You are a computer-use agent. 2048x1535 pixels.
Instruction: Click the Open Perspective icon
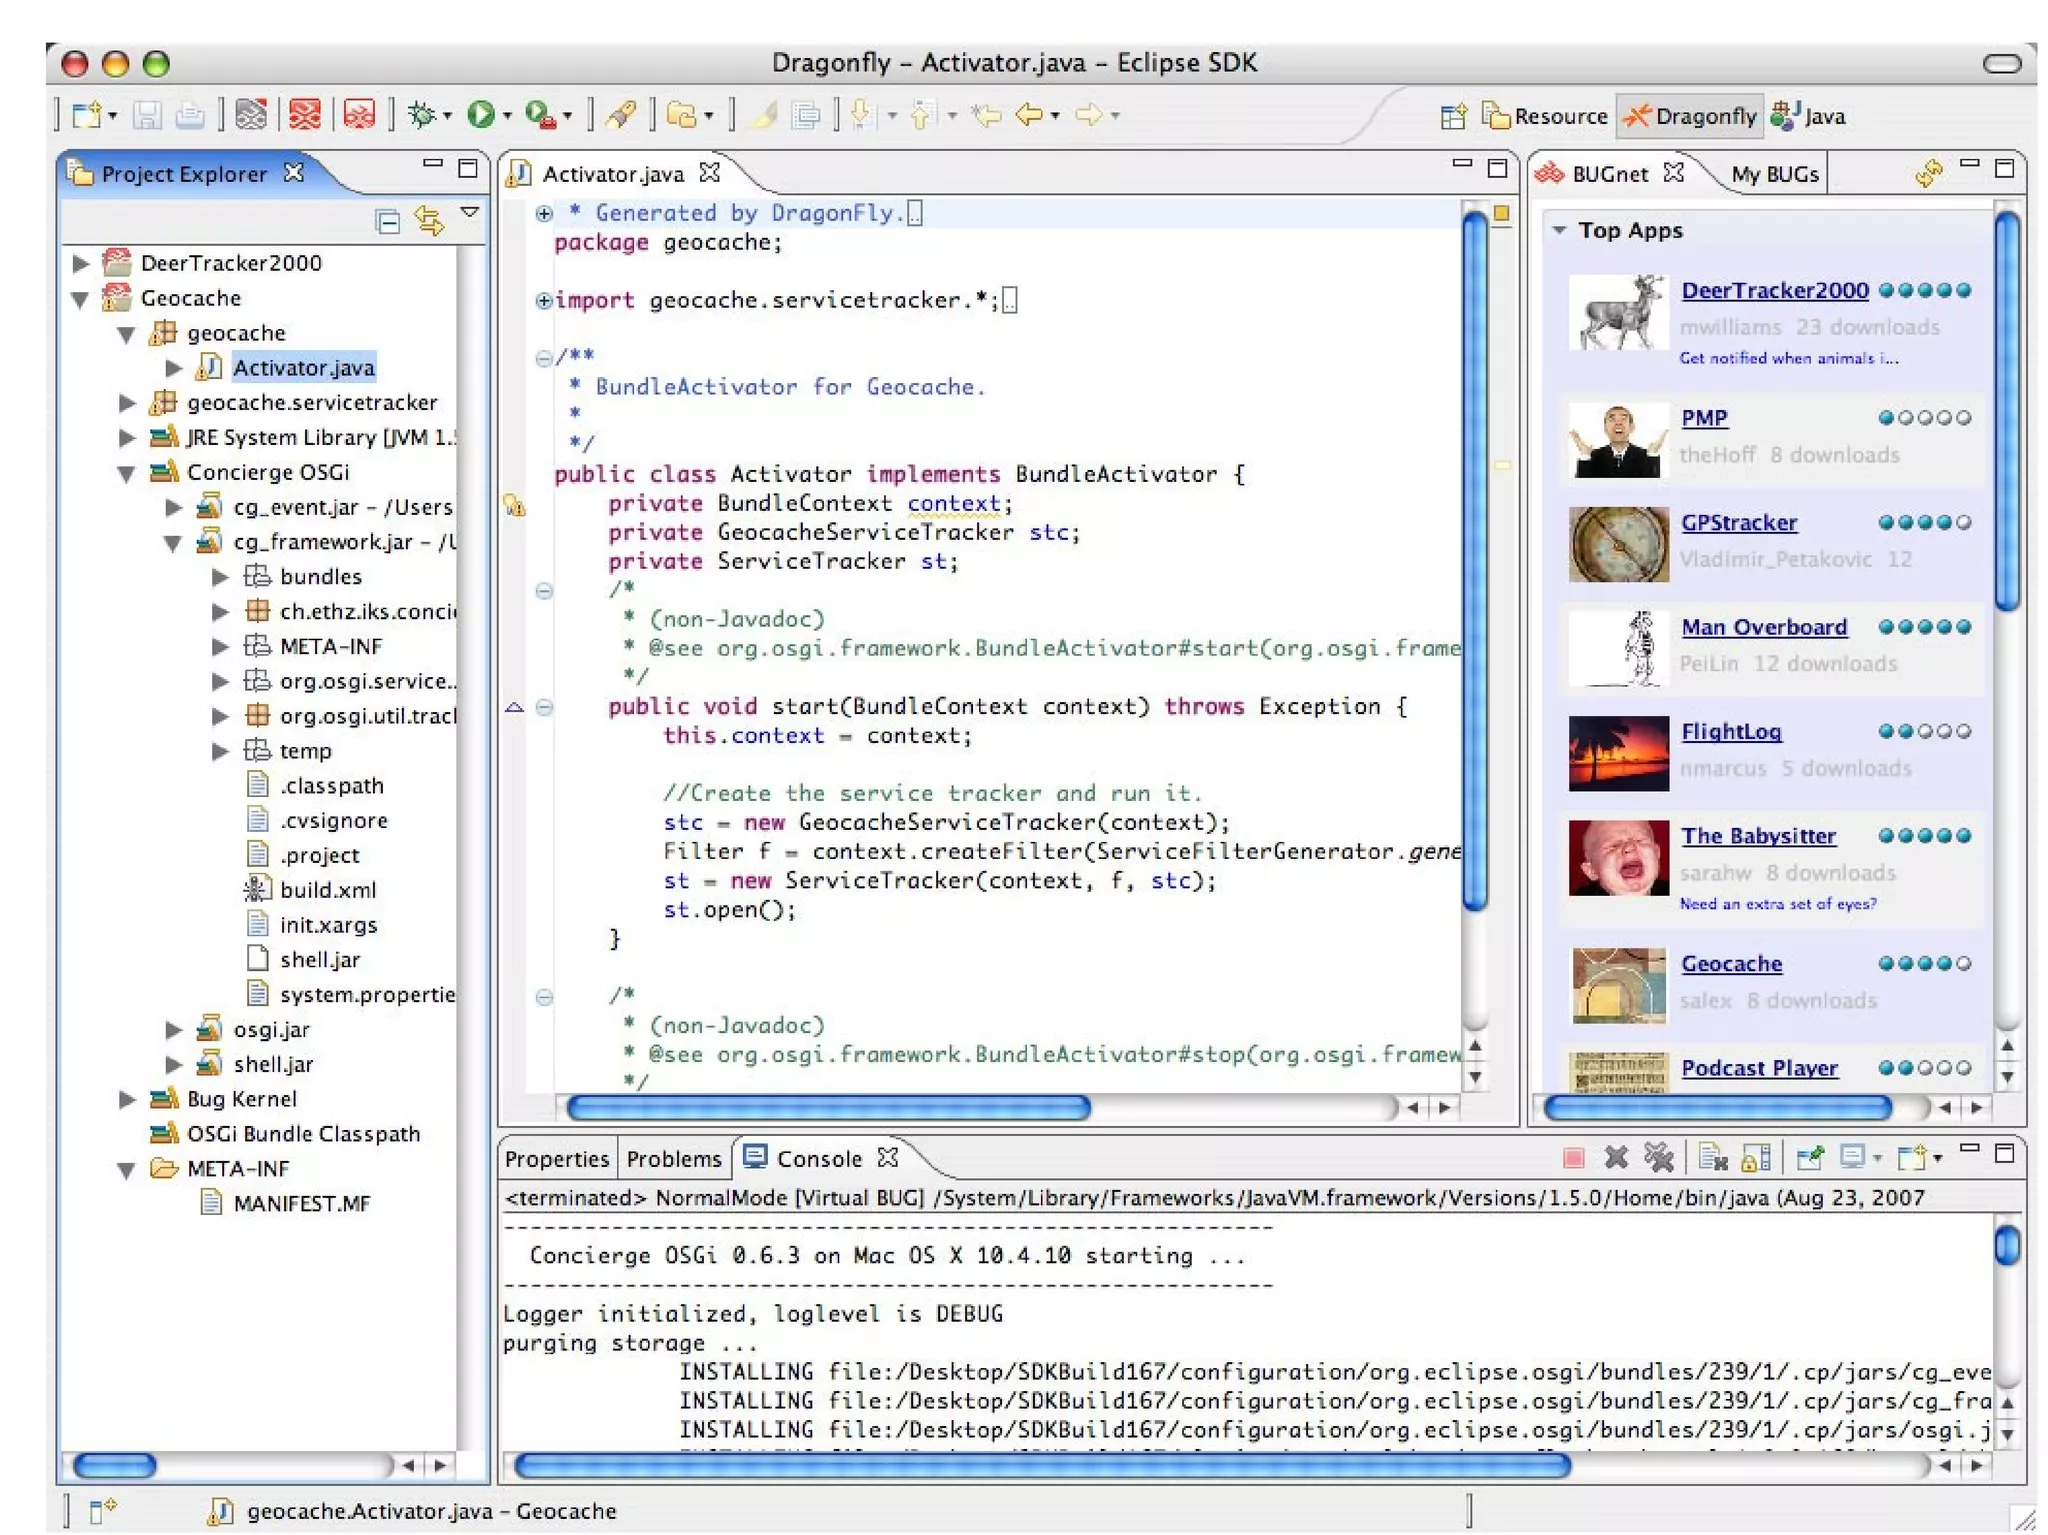(1453, 117)
